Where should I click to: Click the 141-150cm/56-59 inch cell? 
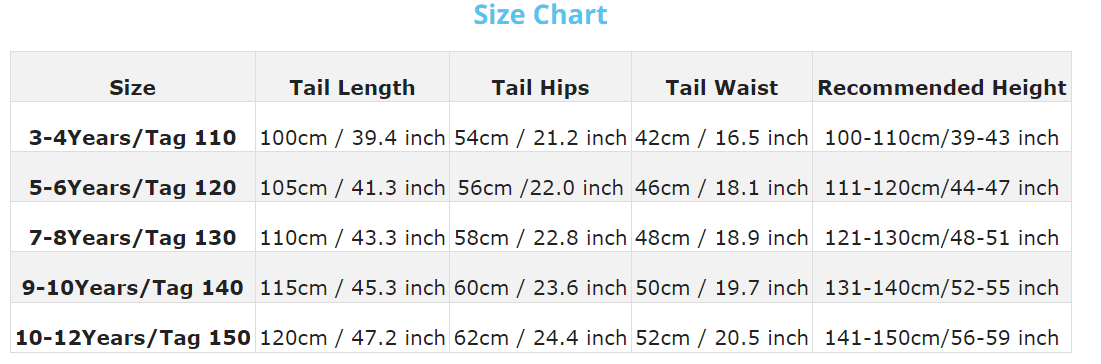[942, 338]
